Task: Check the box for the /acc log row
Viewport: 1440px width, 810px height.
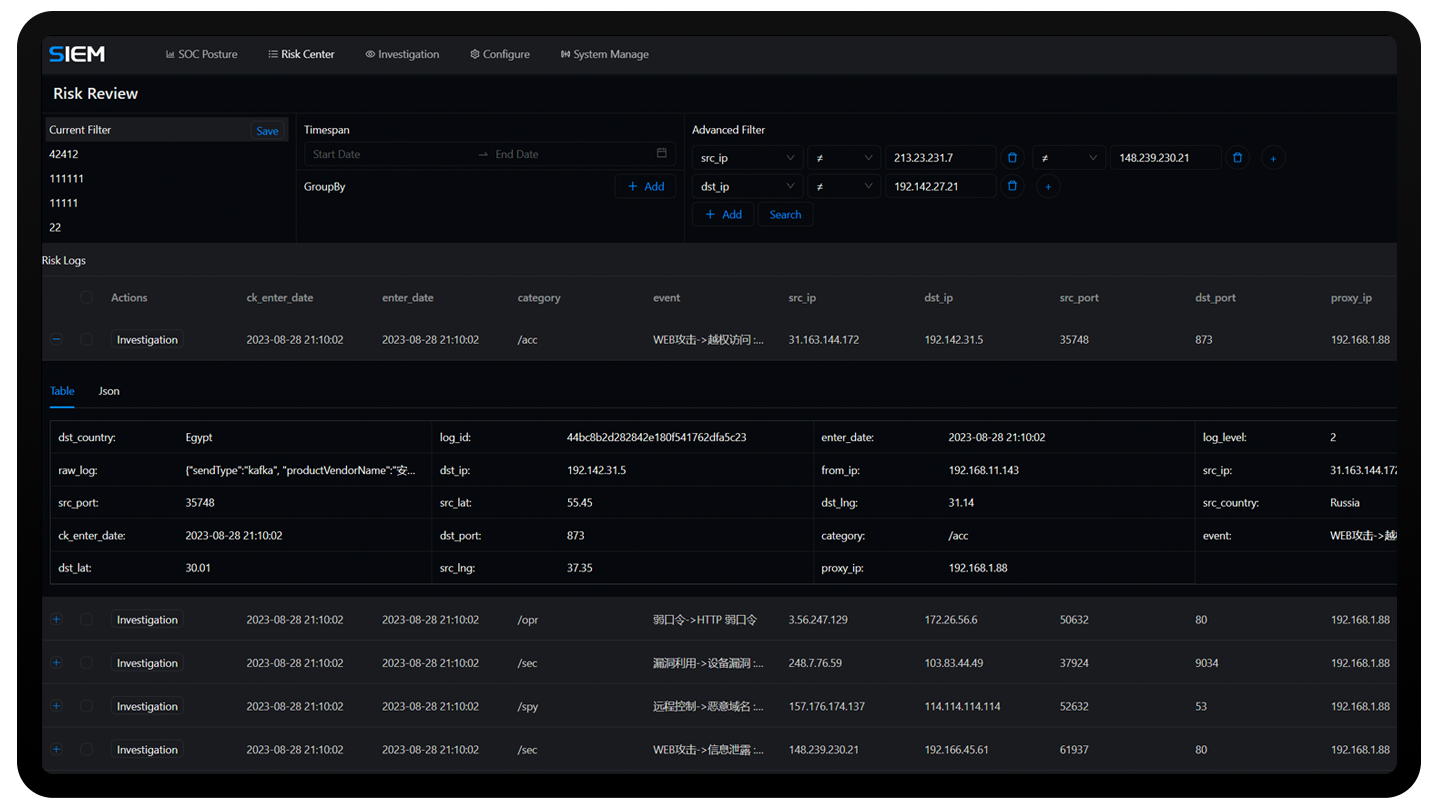Action: pyautogui.click(x=86, y=340)
